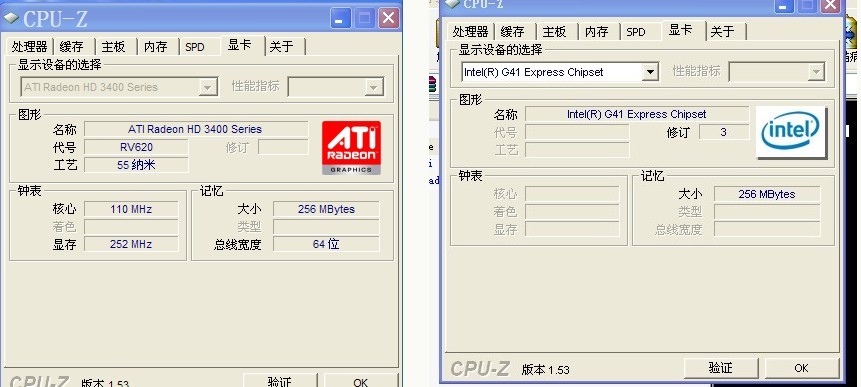Screen dimensions: 861x387
Task: Open the 处理器 tab in left CPU-Z window
Action: pos(30,47)
